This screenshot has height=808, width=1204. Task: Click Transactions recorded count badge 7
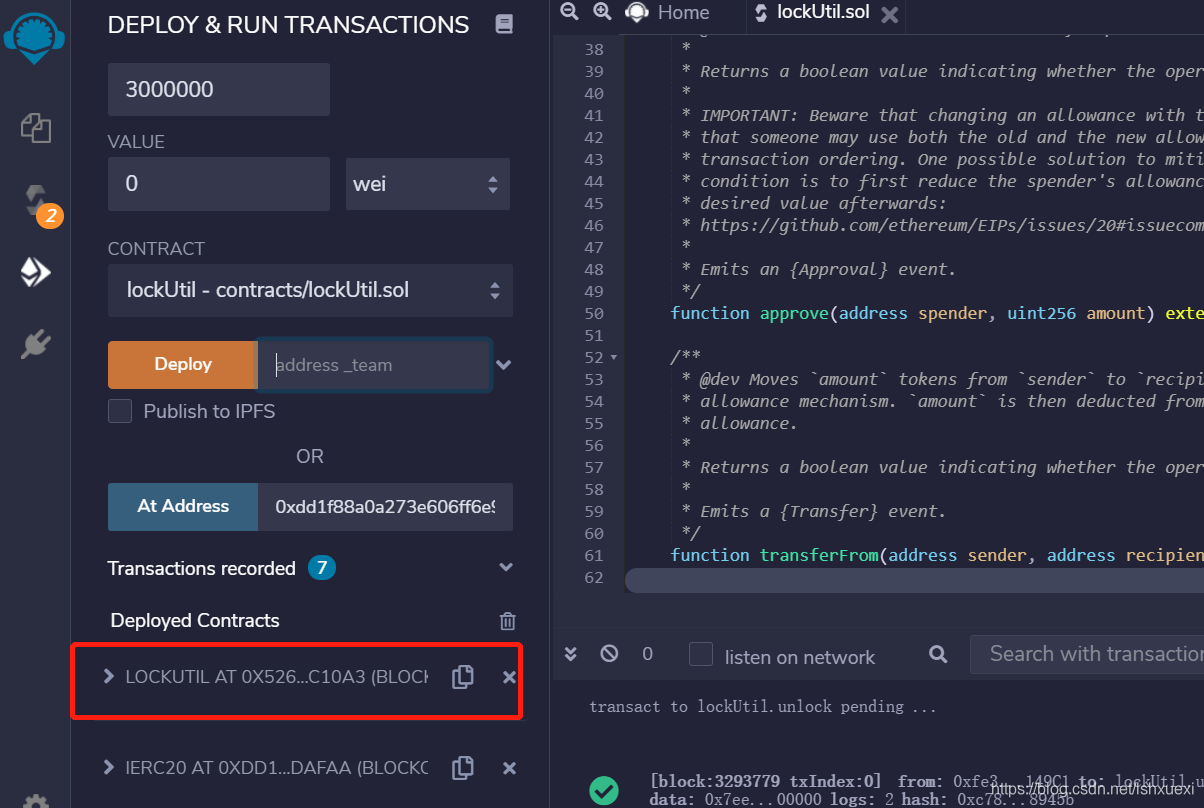pyautogui.click(x=322, y=568)
